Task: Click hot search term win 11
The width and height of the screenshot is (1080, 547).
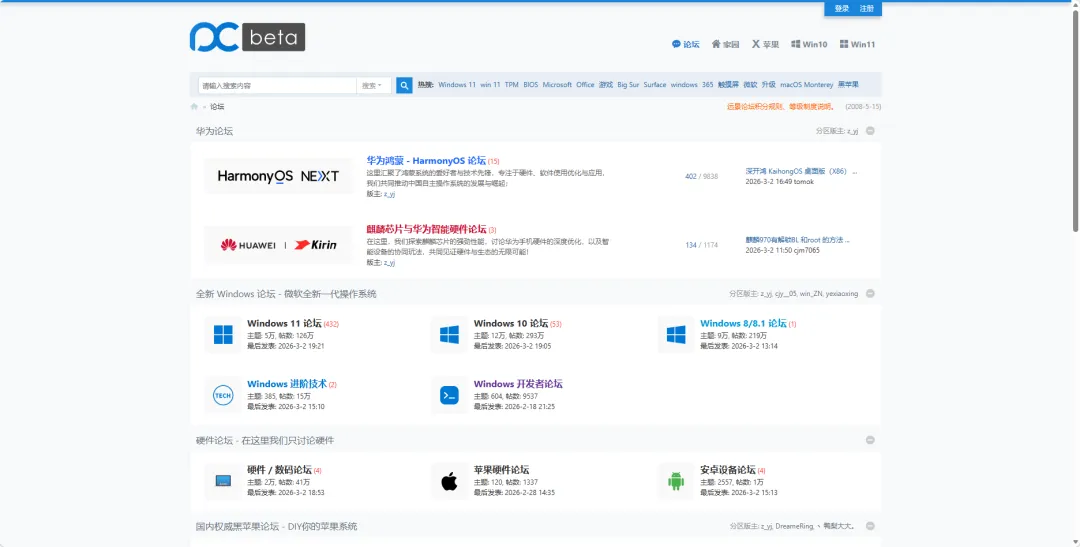Action: pos(490,85)
